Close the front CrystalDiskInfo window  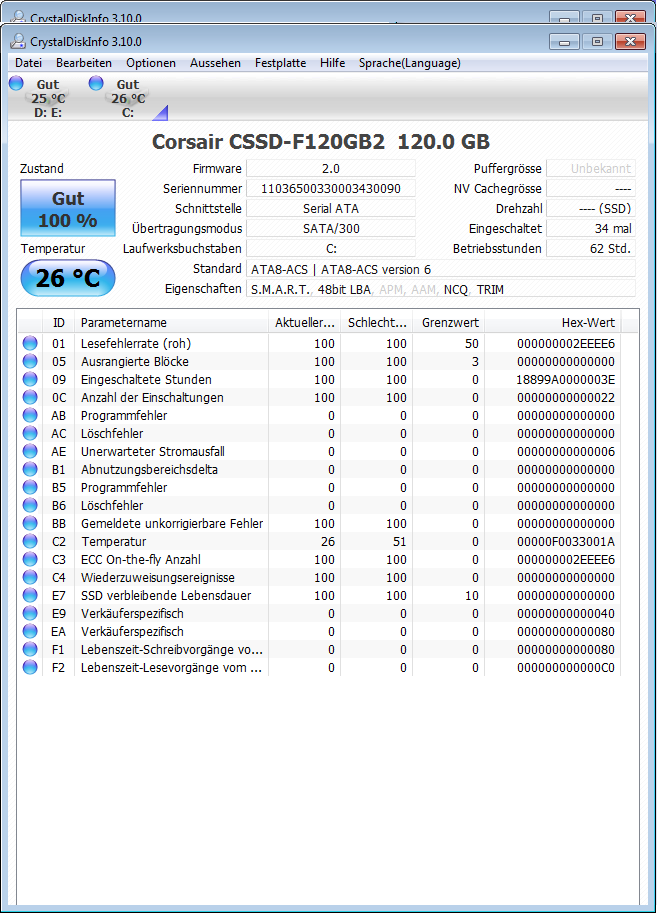(x=630, y=41)
